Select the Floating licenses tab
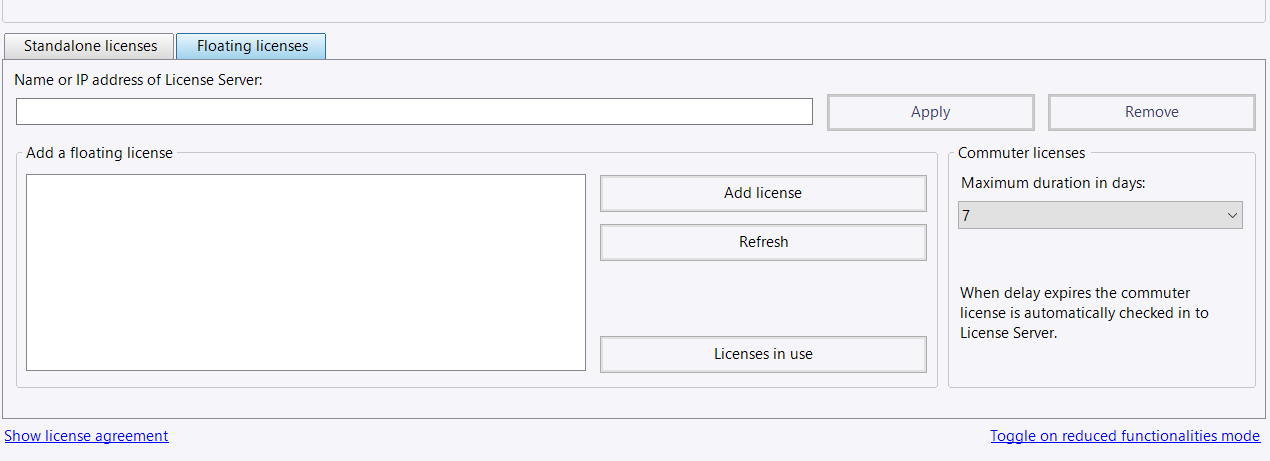The width and height of the screenshot is (1270, 461). (x=251, y=46)
